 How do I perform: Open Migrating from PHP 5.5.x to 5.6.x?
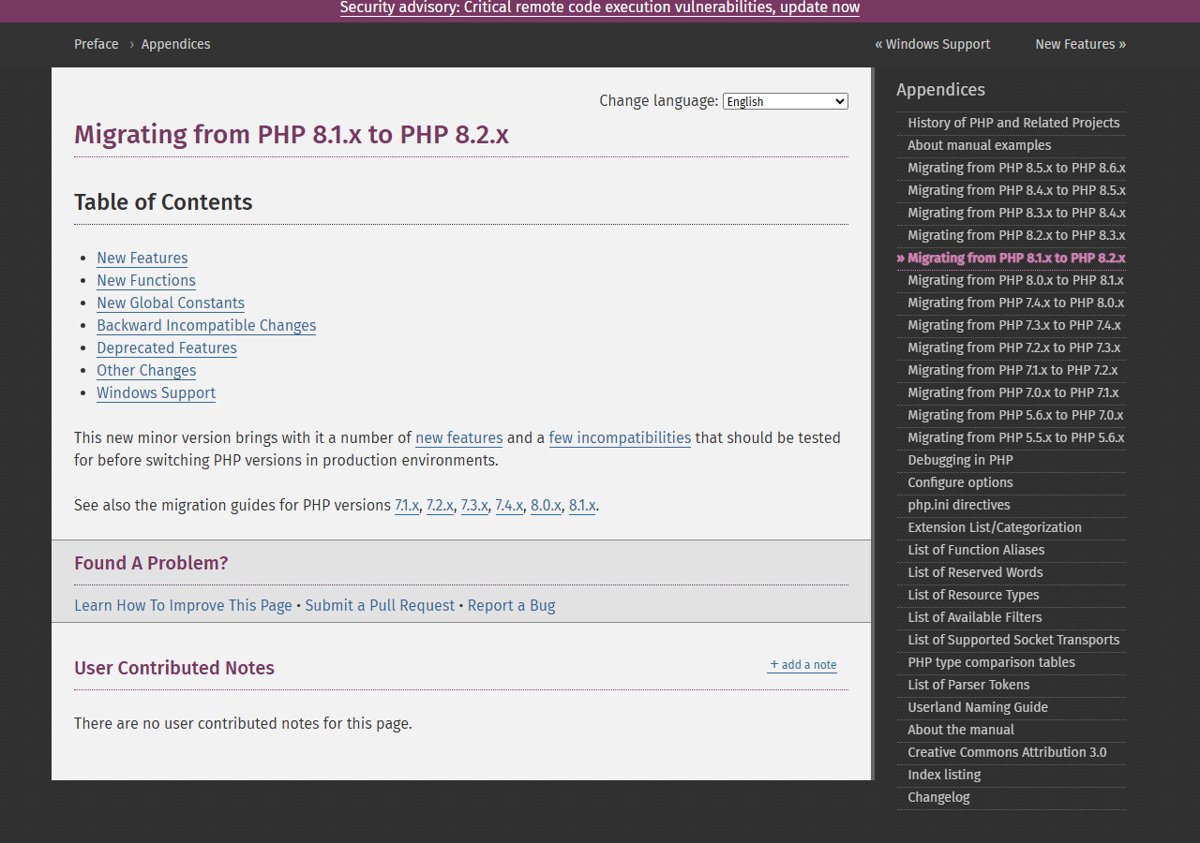coord(1015,438)
